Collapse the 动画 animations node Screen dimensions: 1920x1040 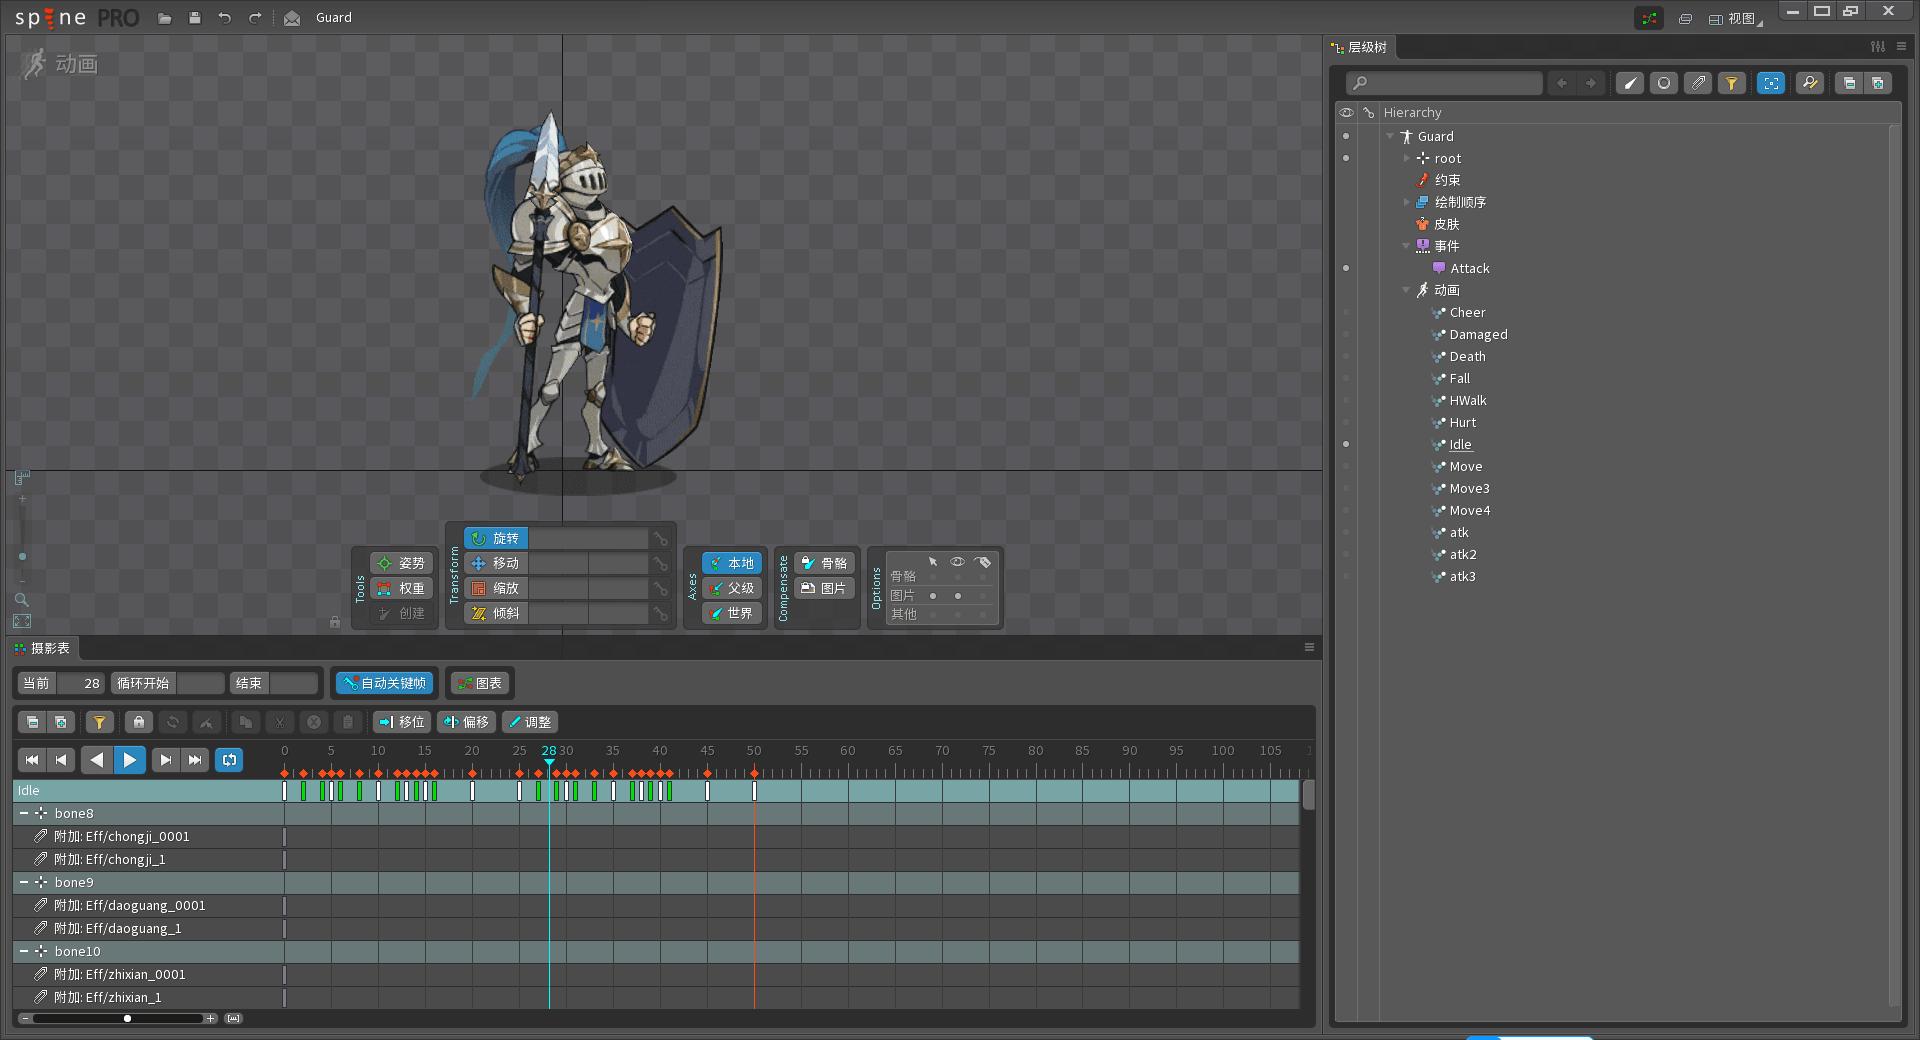(1406, 291)
